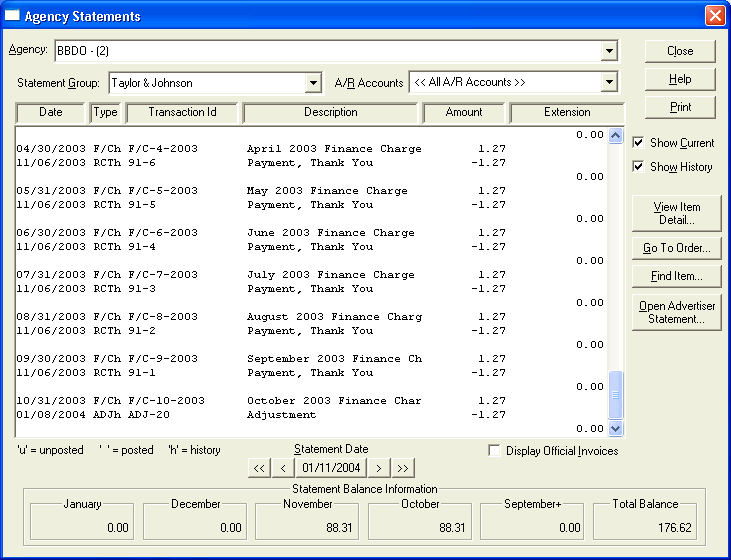The width and height of the screenshot is (731, 560).
Task: Sort by the Date column header
Action: click(x=50, y=112)
